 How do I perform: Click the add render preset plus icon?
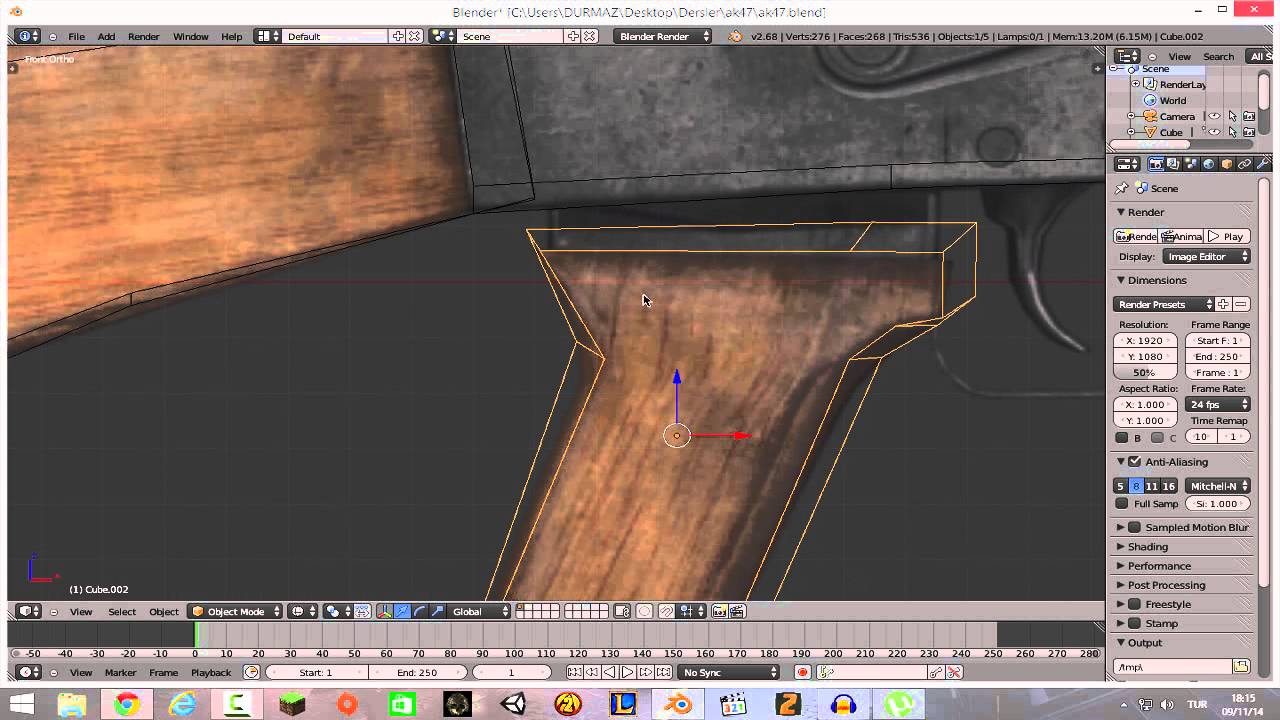point(1223,304)
